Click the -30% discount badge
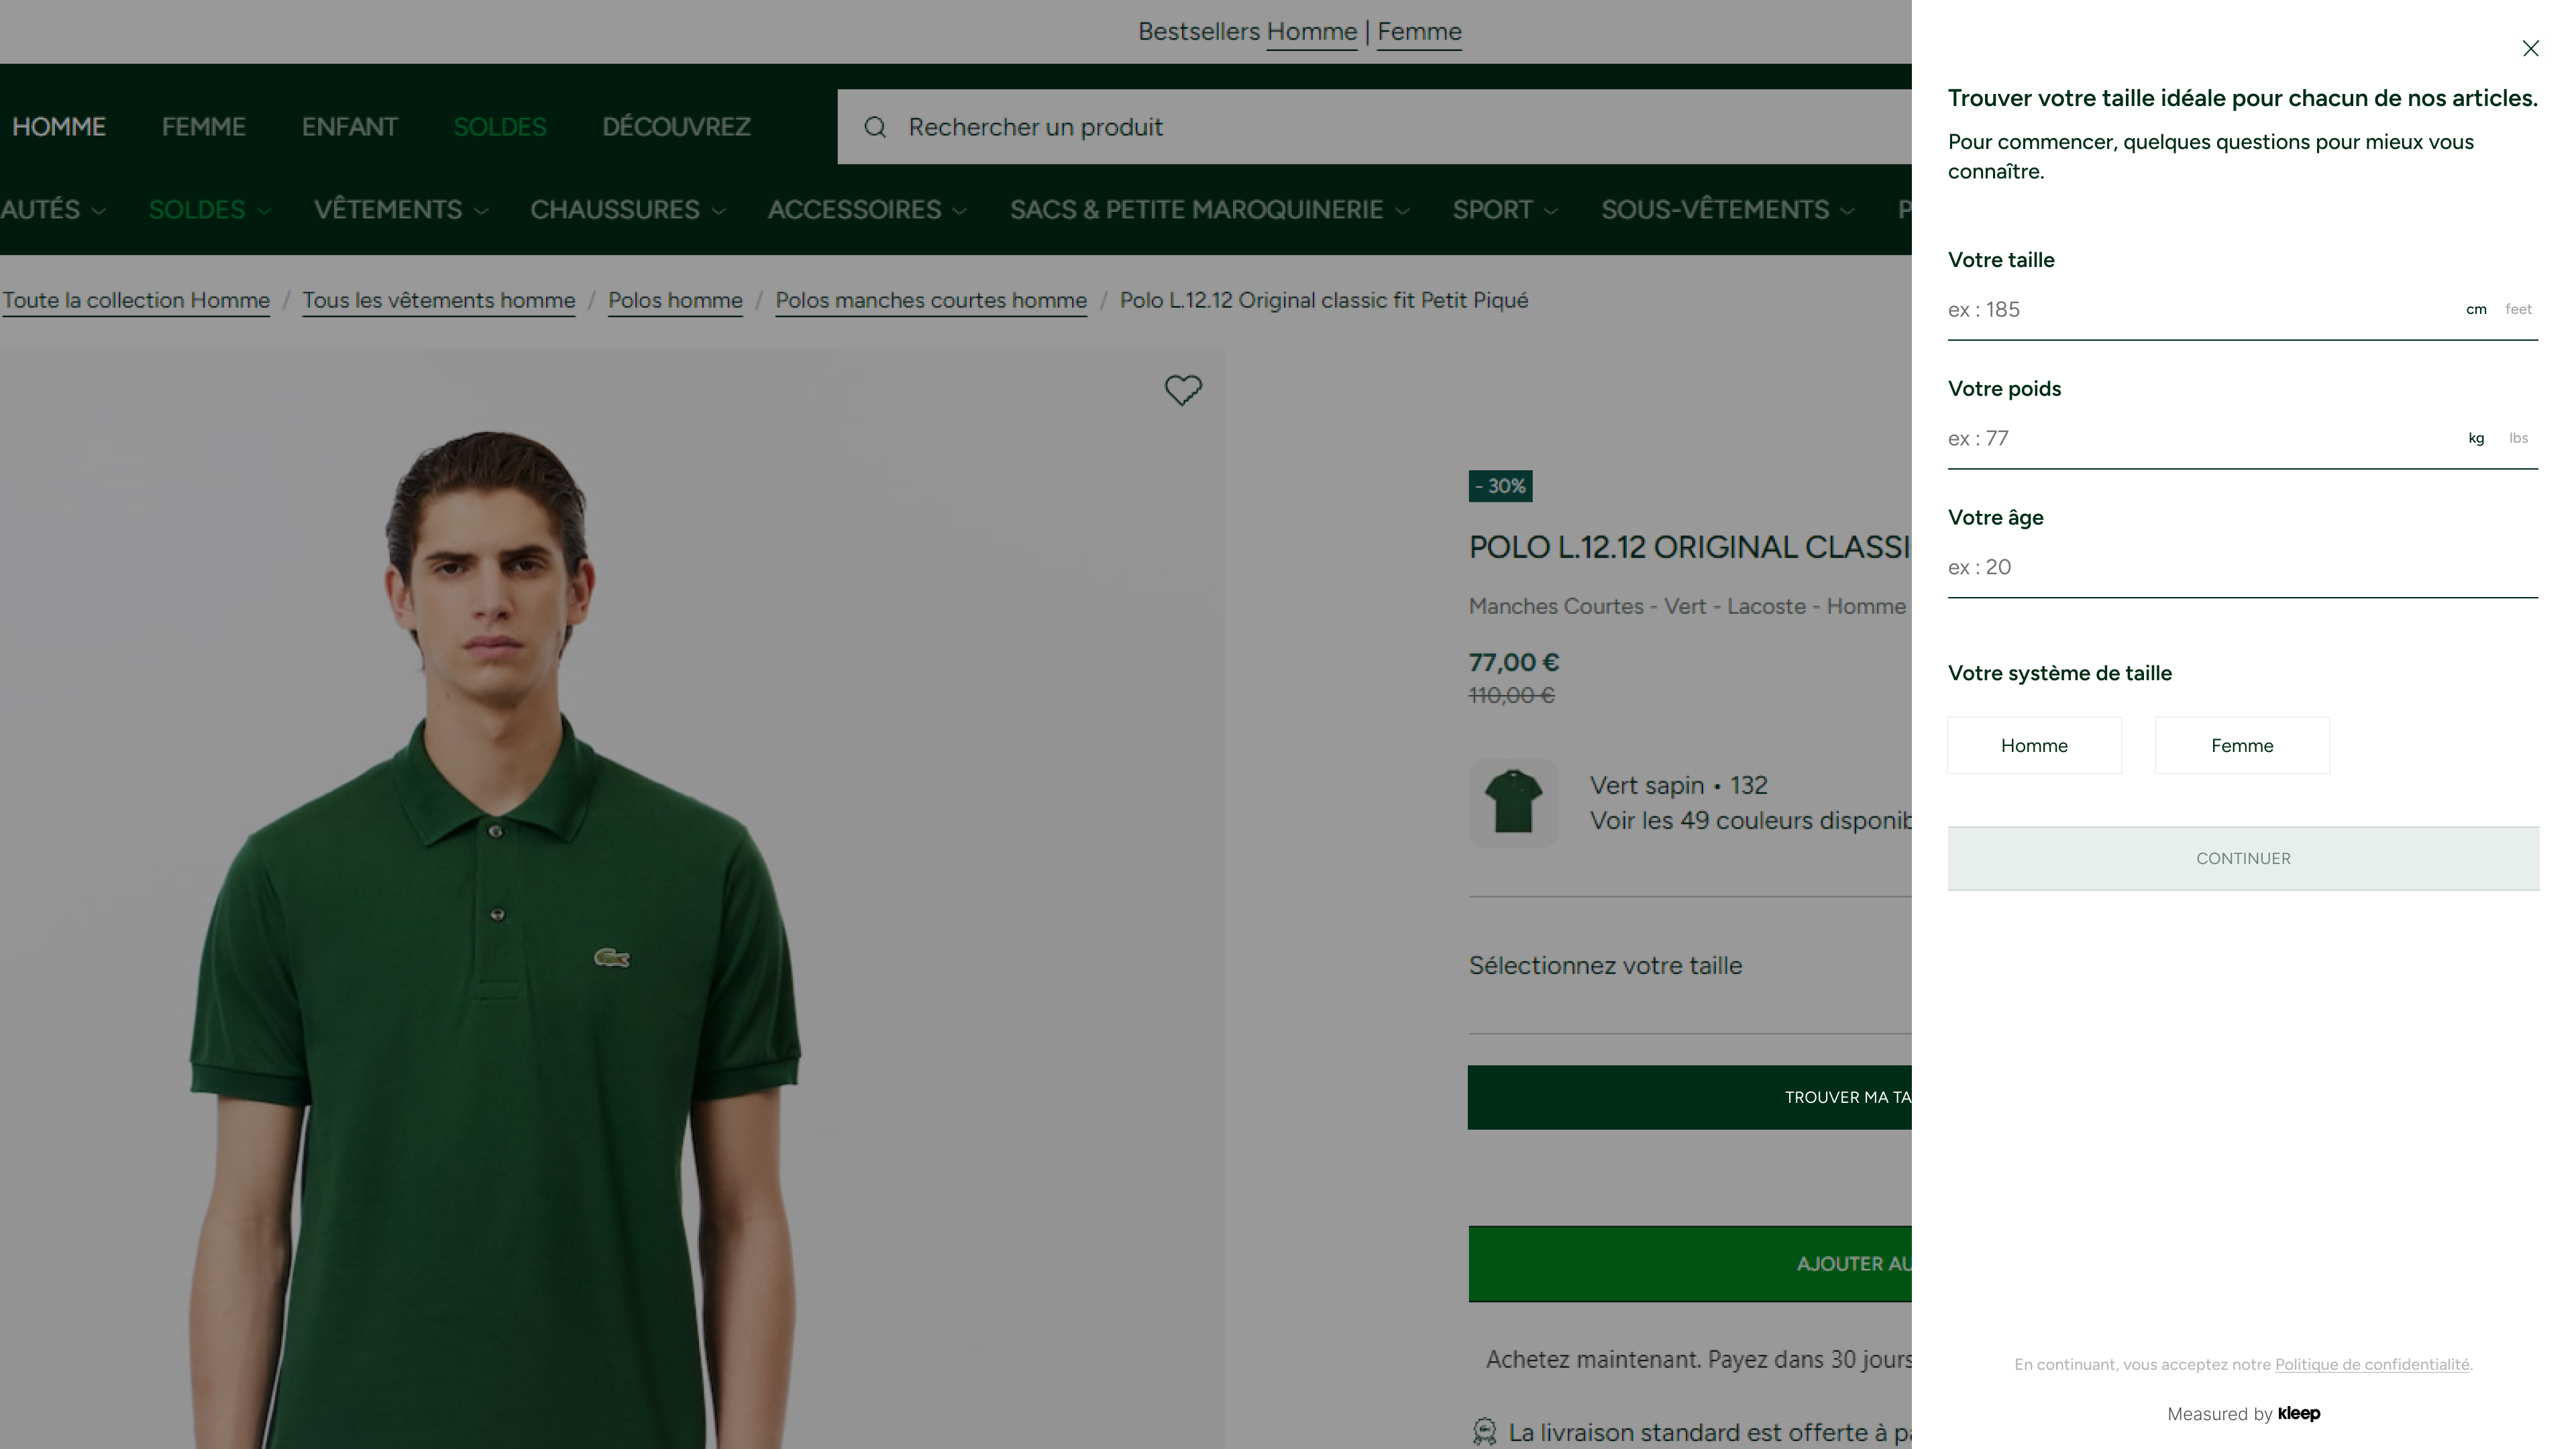 click(1500, 486)
